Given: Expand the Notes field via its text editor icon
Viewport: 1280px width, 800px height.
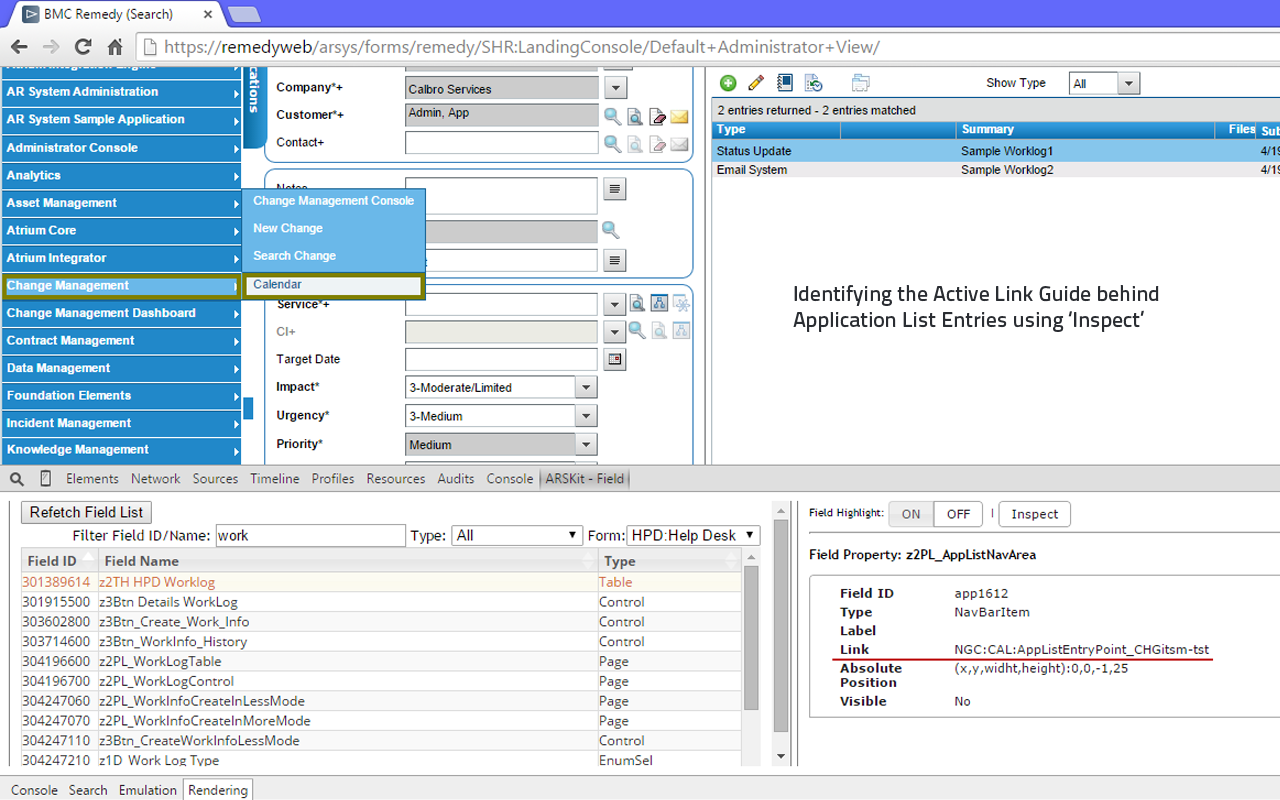Looking at the screenshot, I should point(614,189).
